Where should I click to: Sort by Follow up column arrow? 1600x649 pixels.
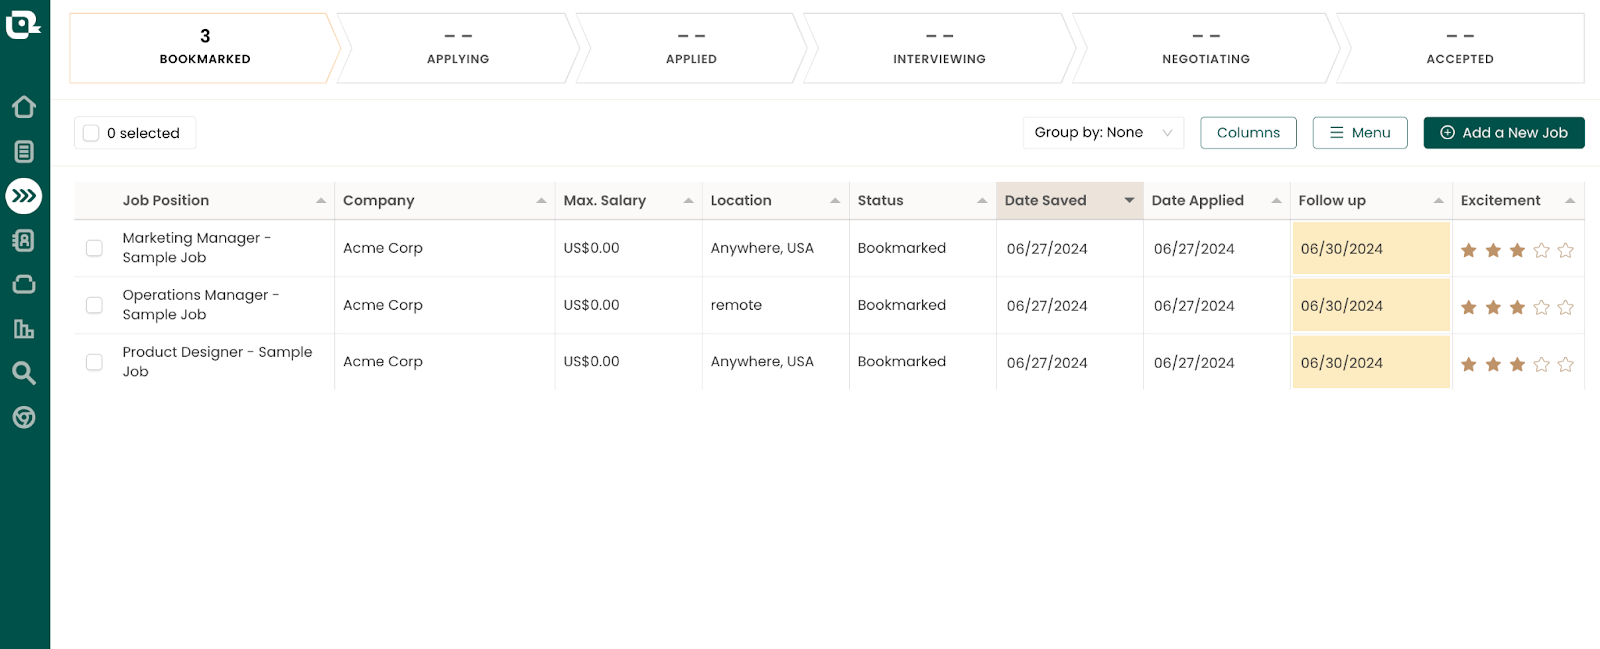[1438, 201]
